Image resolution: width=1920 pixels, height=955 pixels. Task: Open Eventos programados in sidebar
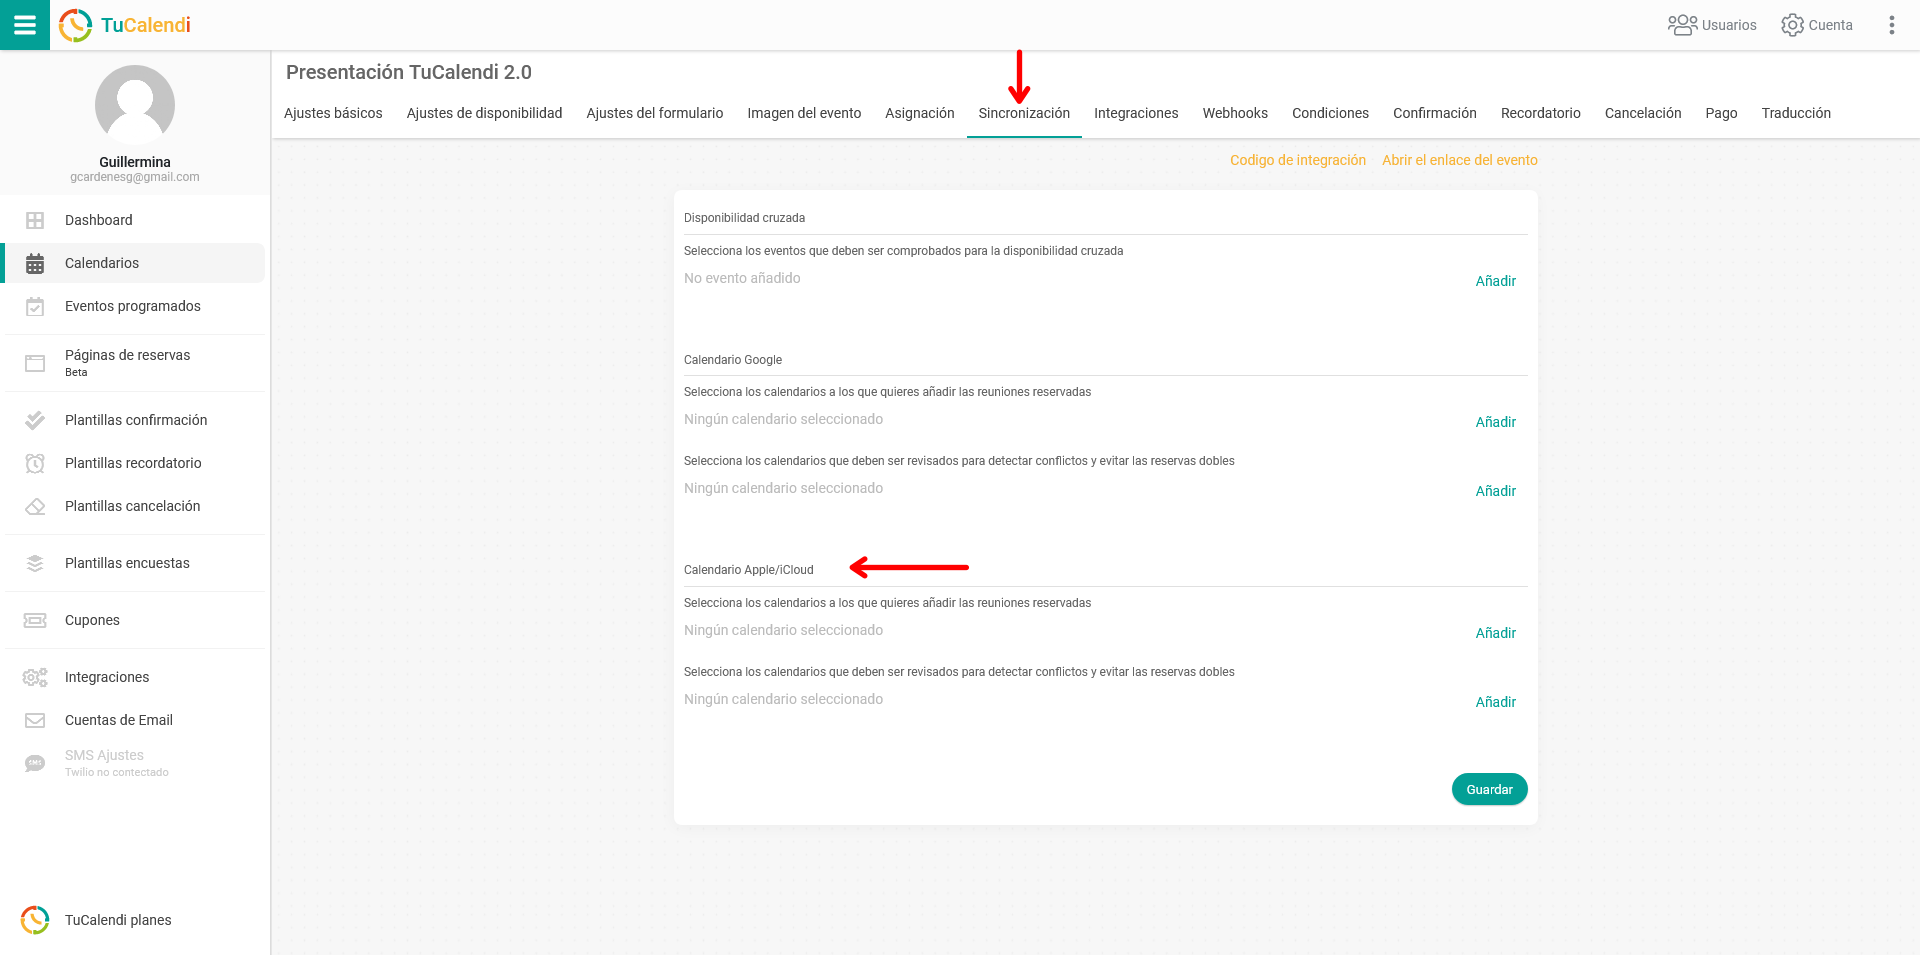click(135, 306)
